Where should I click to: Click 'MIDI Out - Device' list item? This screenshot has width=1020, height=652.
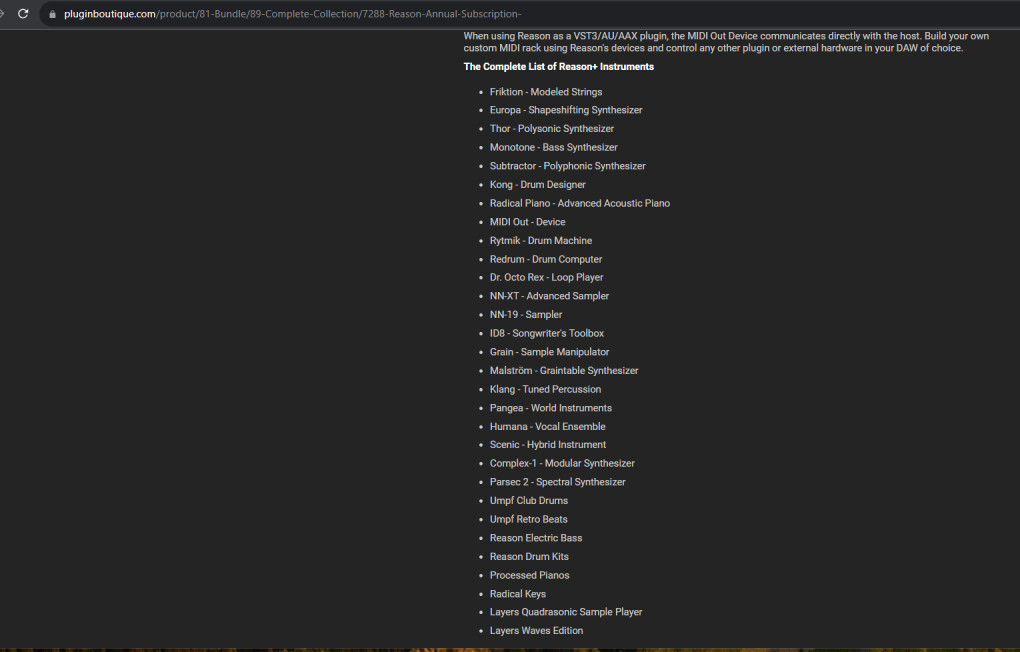(528, 222)
